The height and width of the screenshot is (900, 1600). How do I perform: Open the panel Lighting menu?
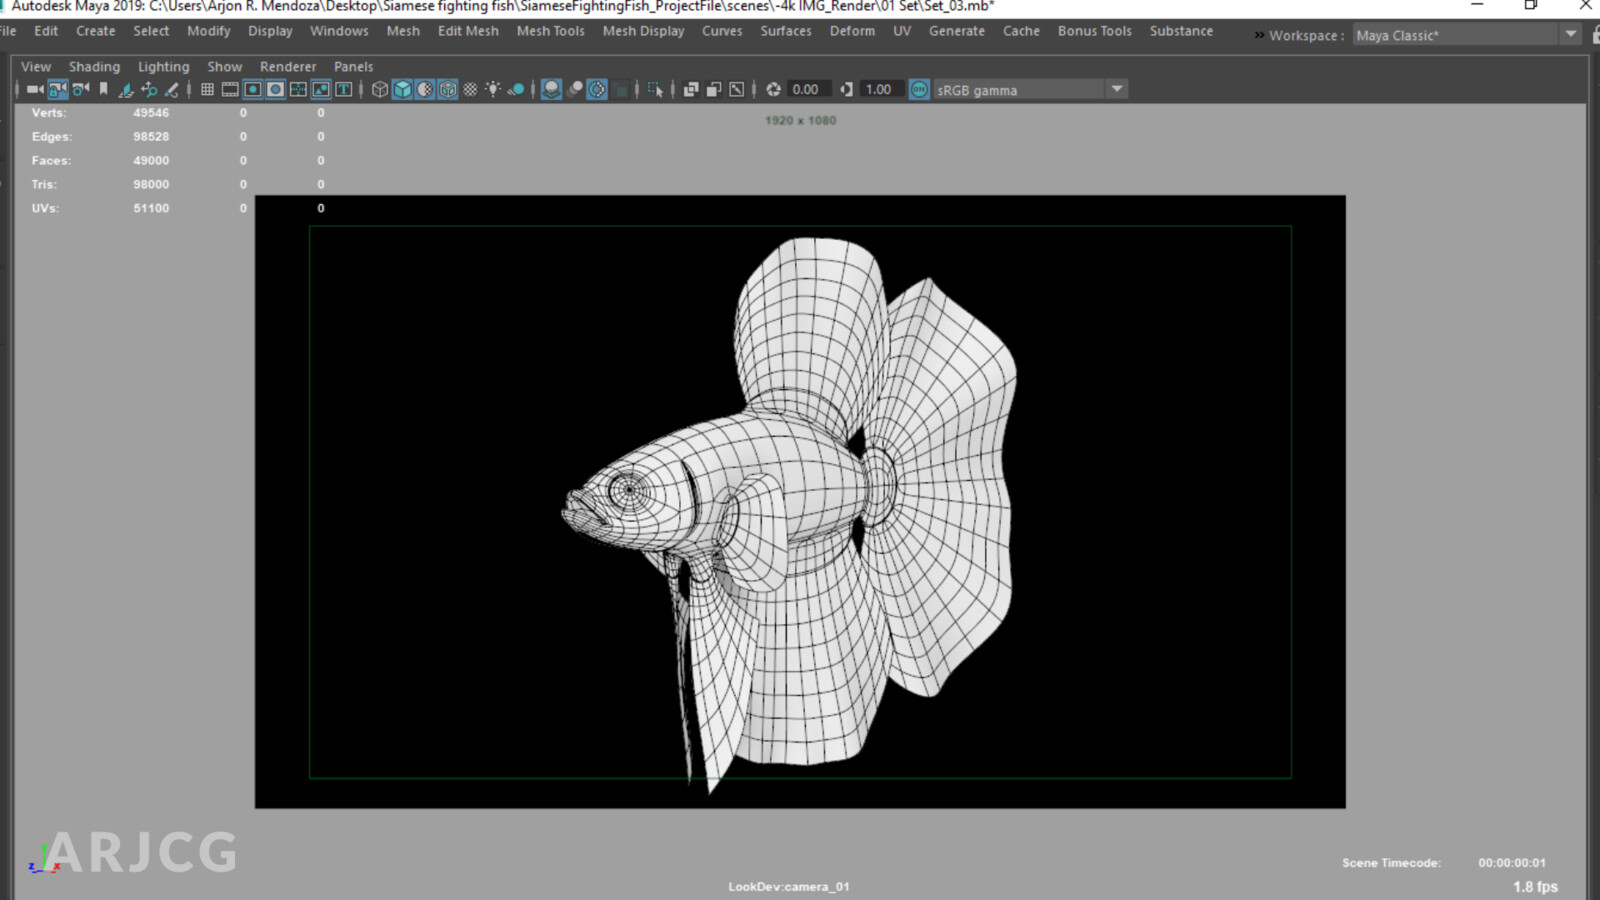pos(163,67)
